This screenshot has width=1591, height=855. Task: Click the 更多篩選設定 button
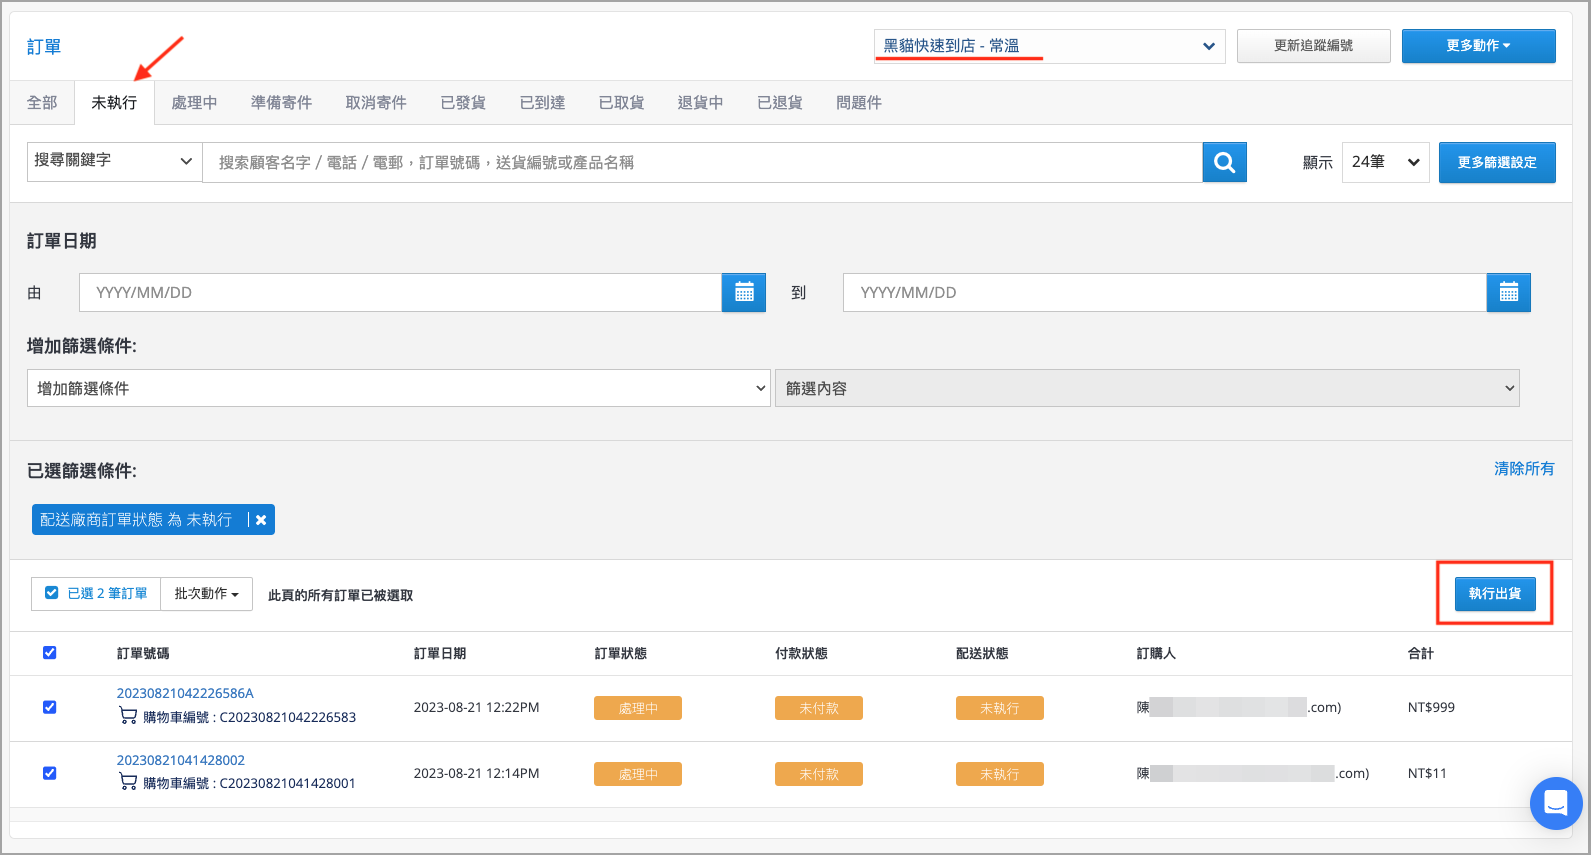point(1497,162)
